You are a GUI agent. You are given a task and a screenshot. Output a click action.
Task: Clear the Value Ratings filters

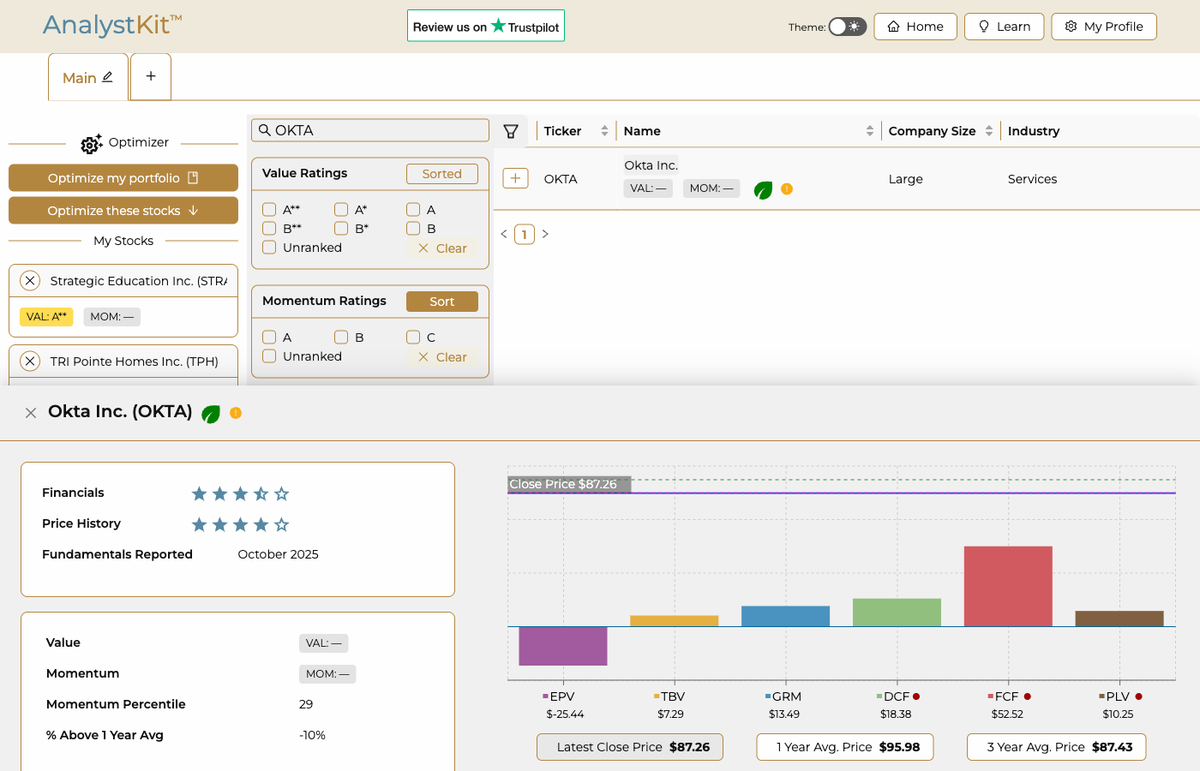coord(442,248)
